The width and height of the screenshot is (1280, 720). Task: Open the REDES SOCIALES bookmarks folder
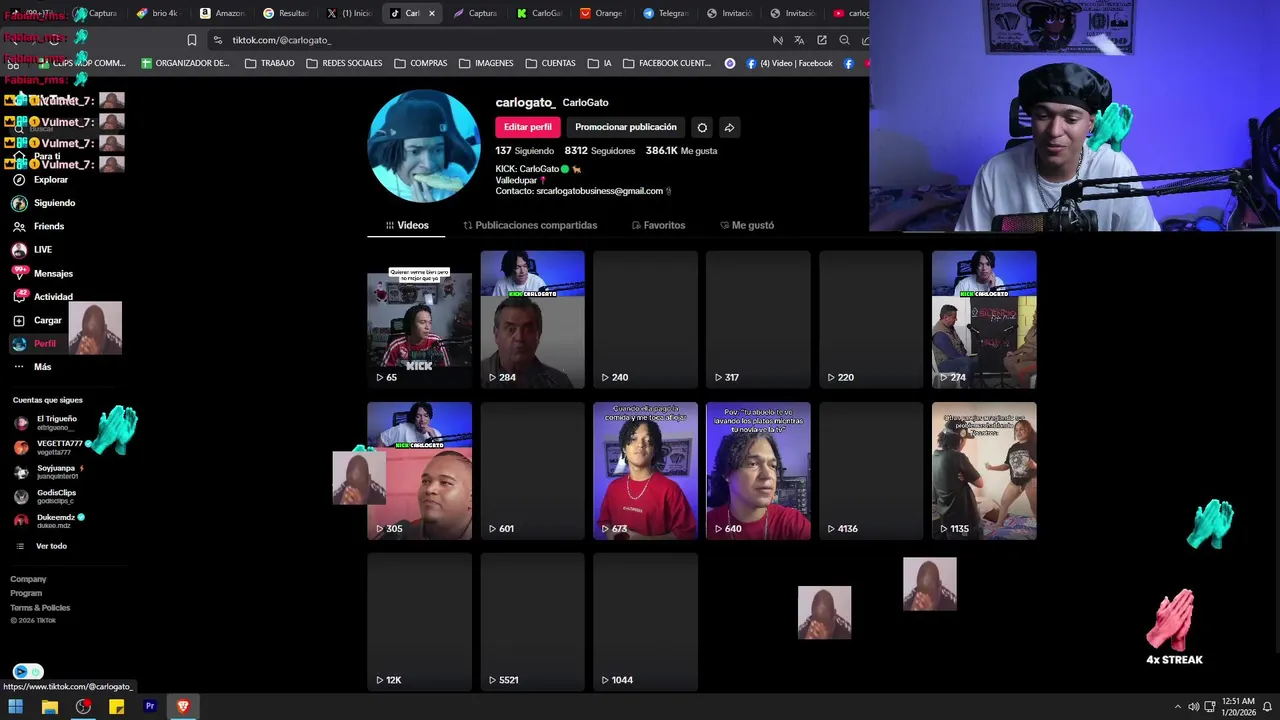[x=344, y=63]
